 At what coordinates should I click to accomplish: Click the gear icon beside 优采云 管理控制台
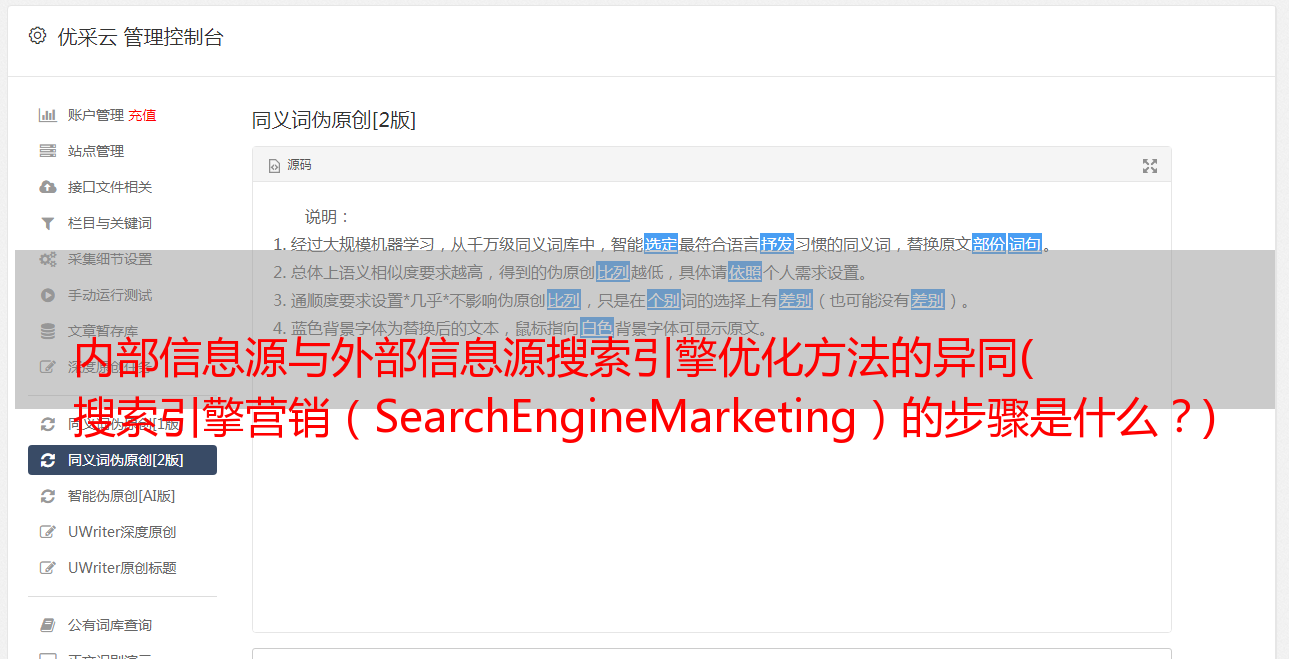tap(37, 36)
